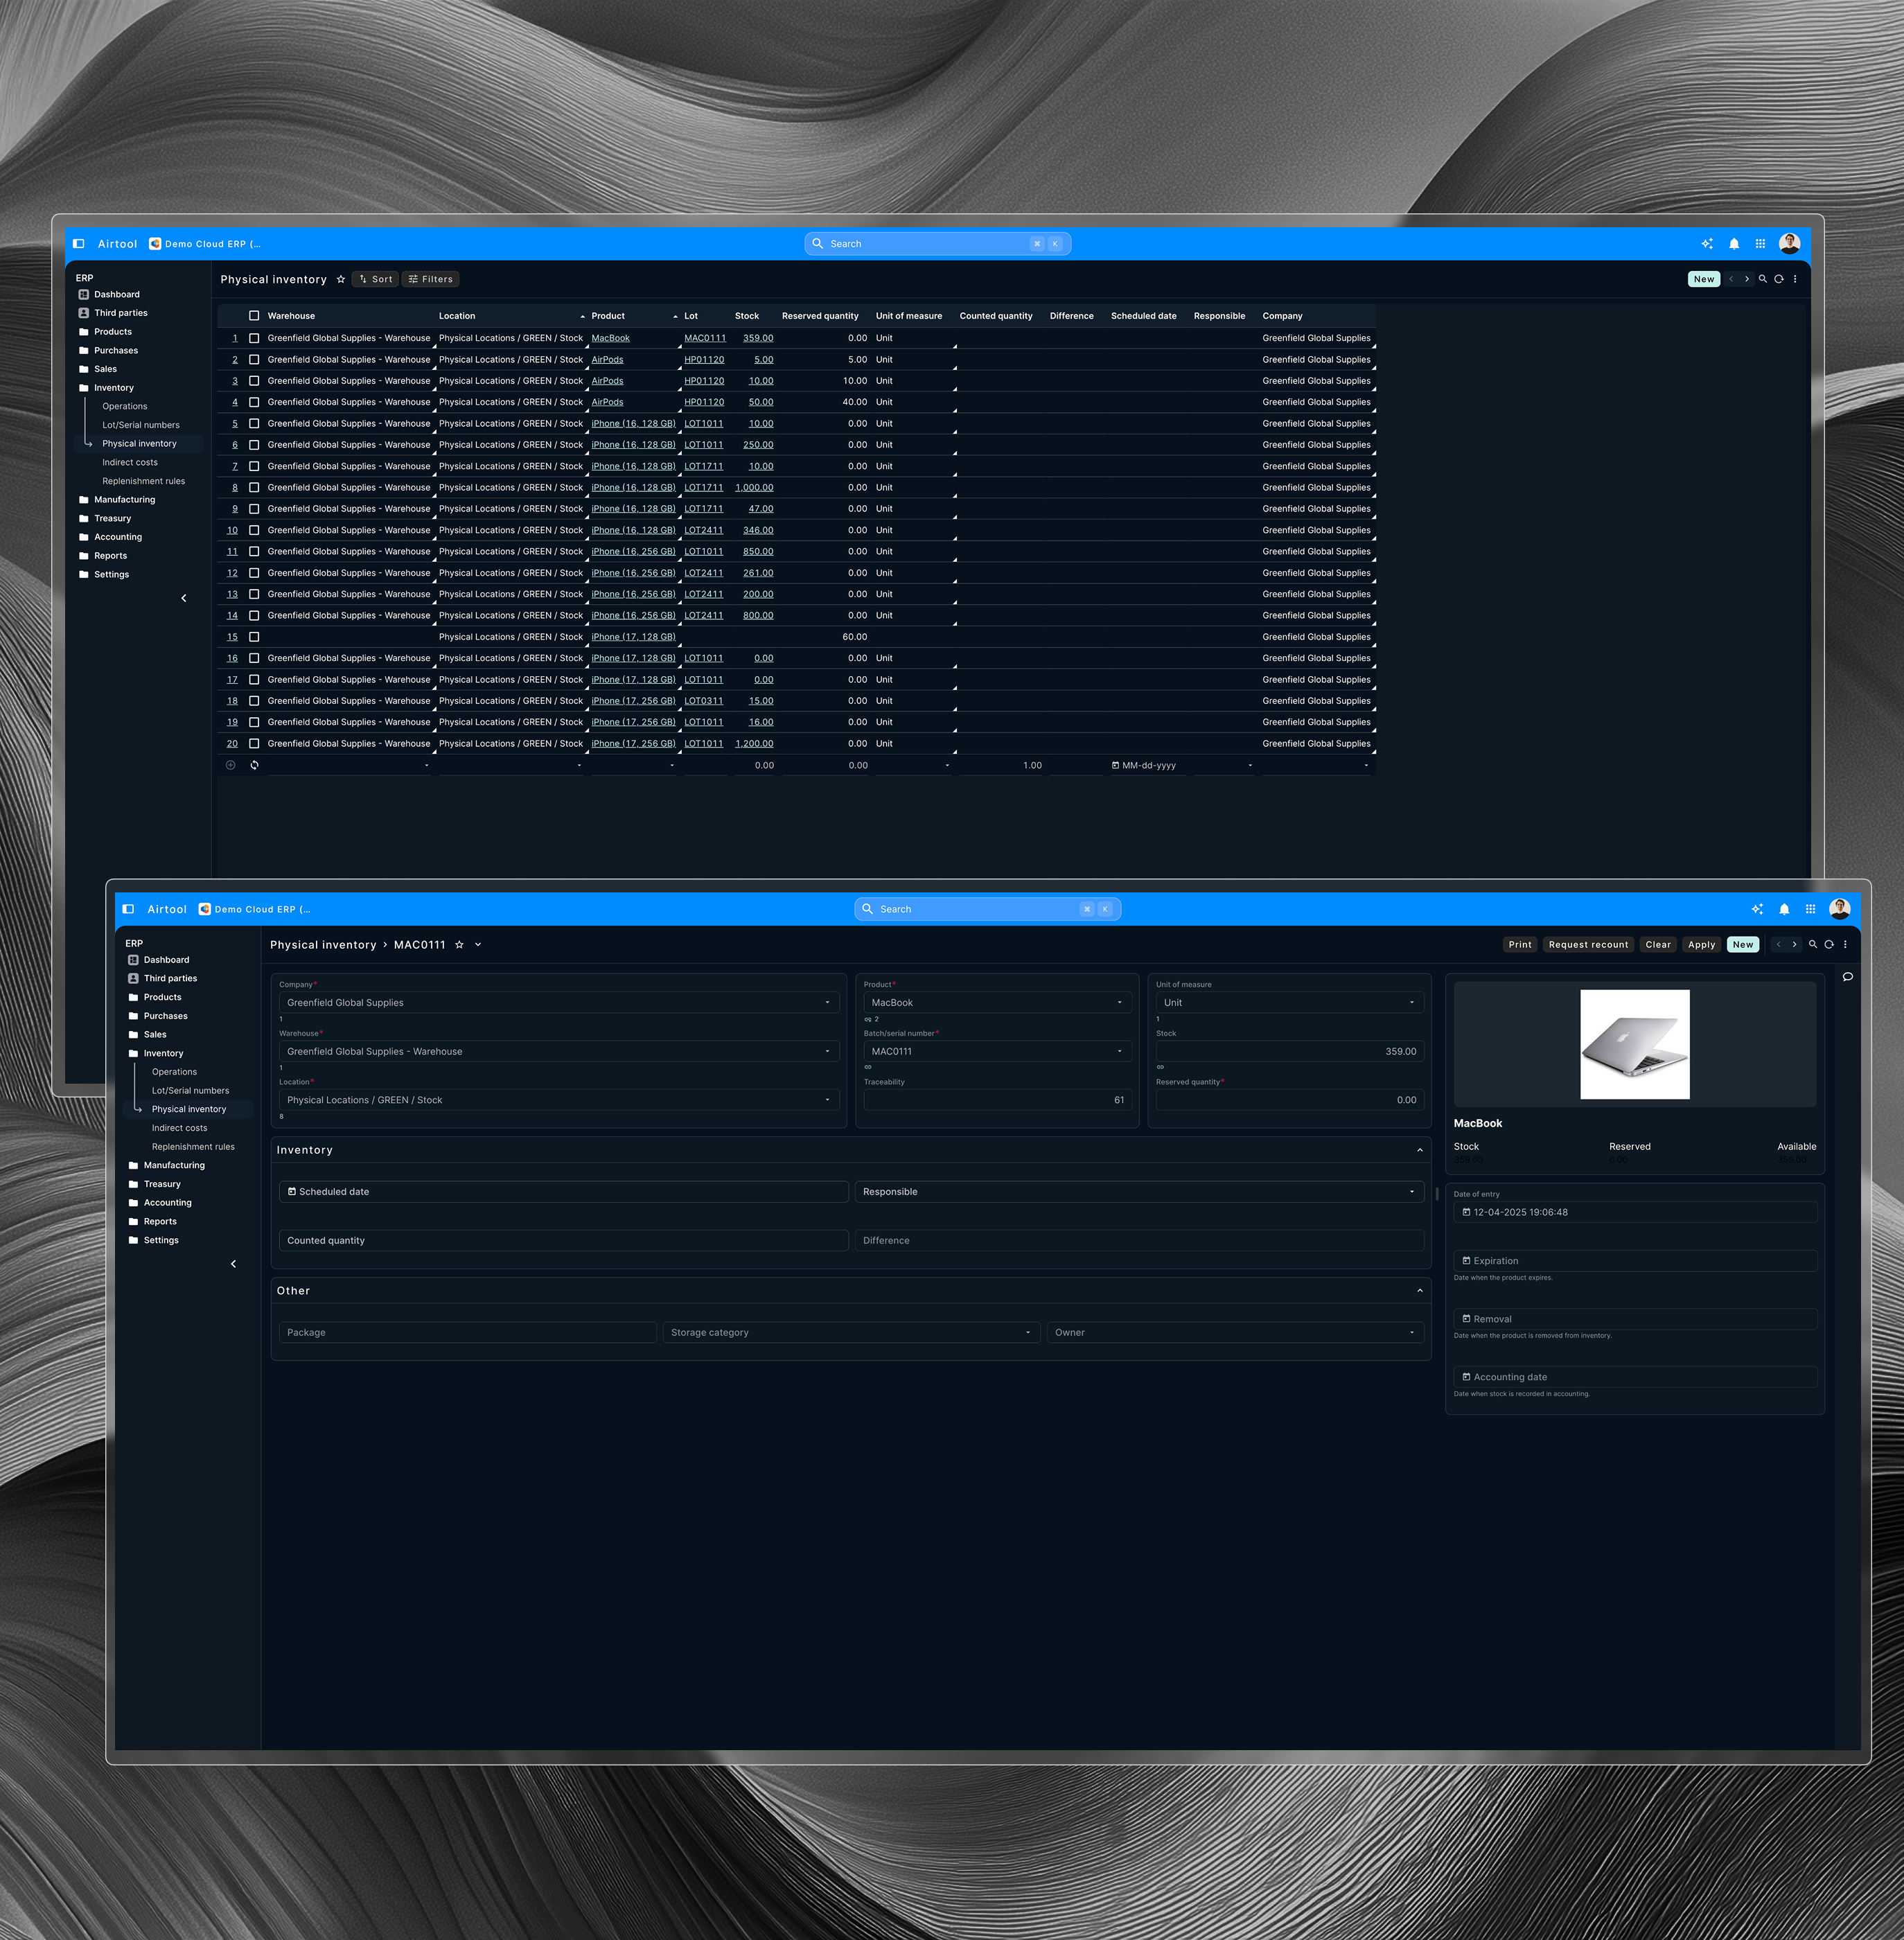Open Lot/Serial numbers in the top window sidebar

pos(141,425)
